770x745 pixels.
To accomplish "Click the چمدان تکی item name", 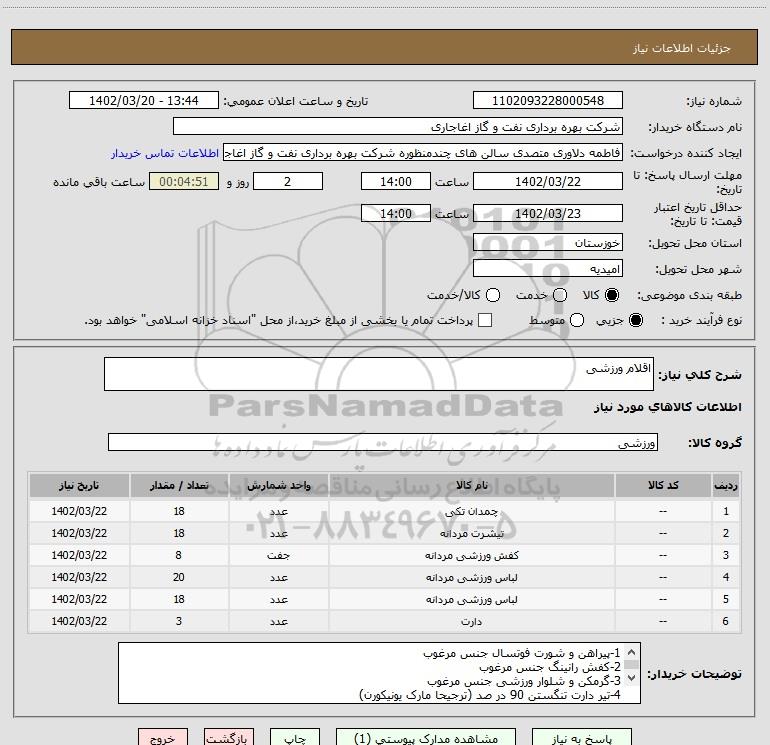I will pos(471,512).
